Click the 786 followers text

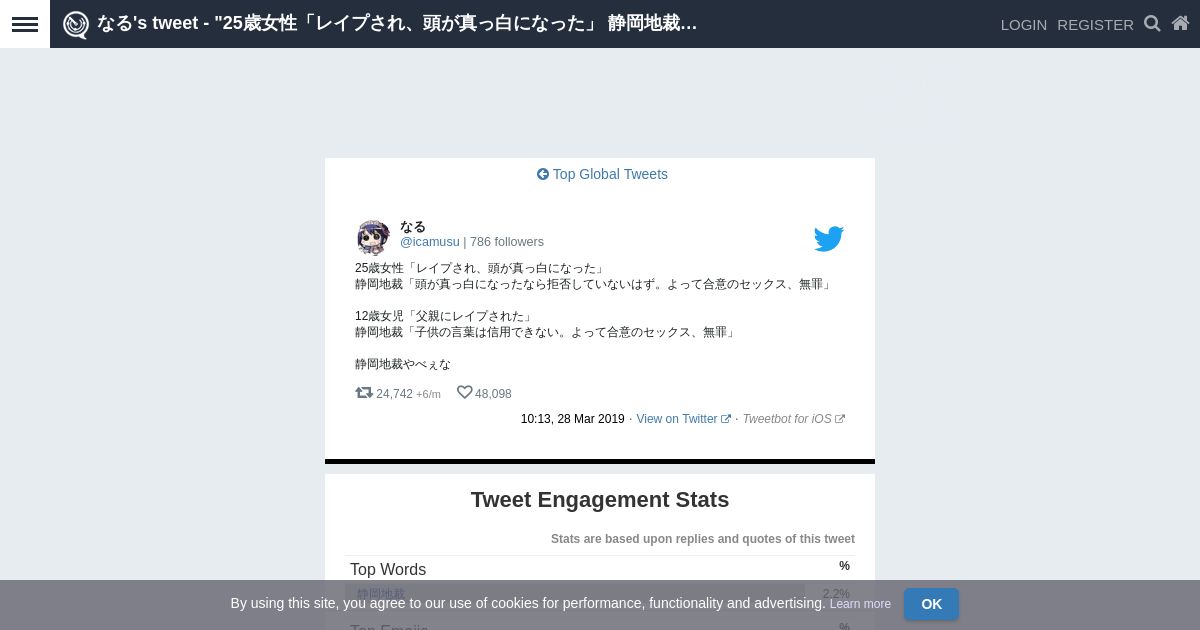click(x=507, y=242)
